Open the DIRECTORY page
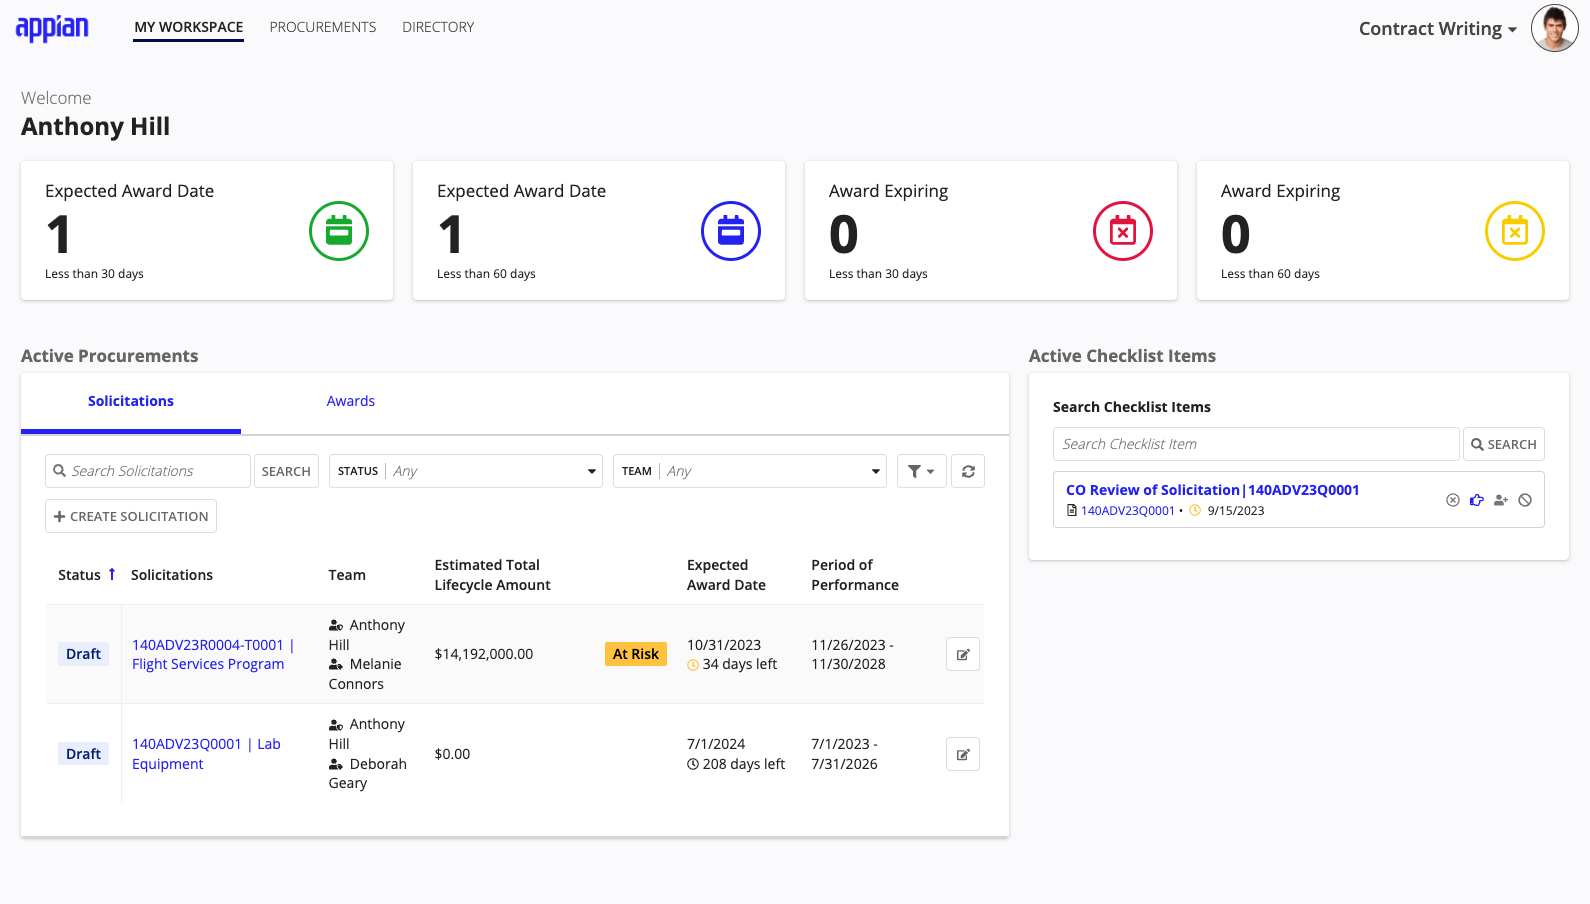The height and width of the screenshot is (904, 1590). (x=438, y=27)
